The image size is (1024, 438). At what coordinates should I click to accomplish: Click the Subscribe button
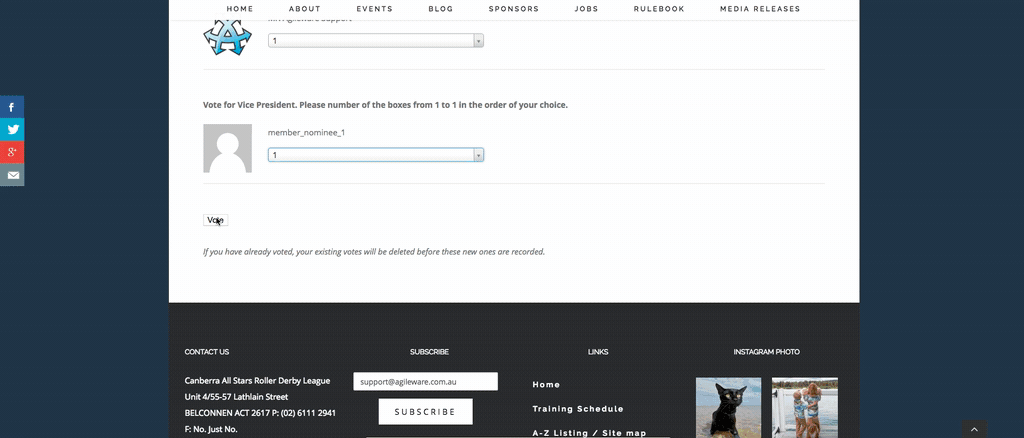pos(425,411)
